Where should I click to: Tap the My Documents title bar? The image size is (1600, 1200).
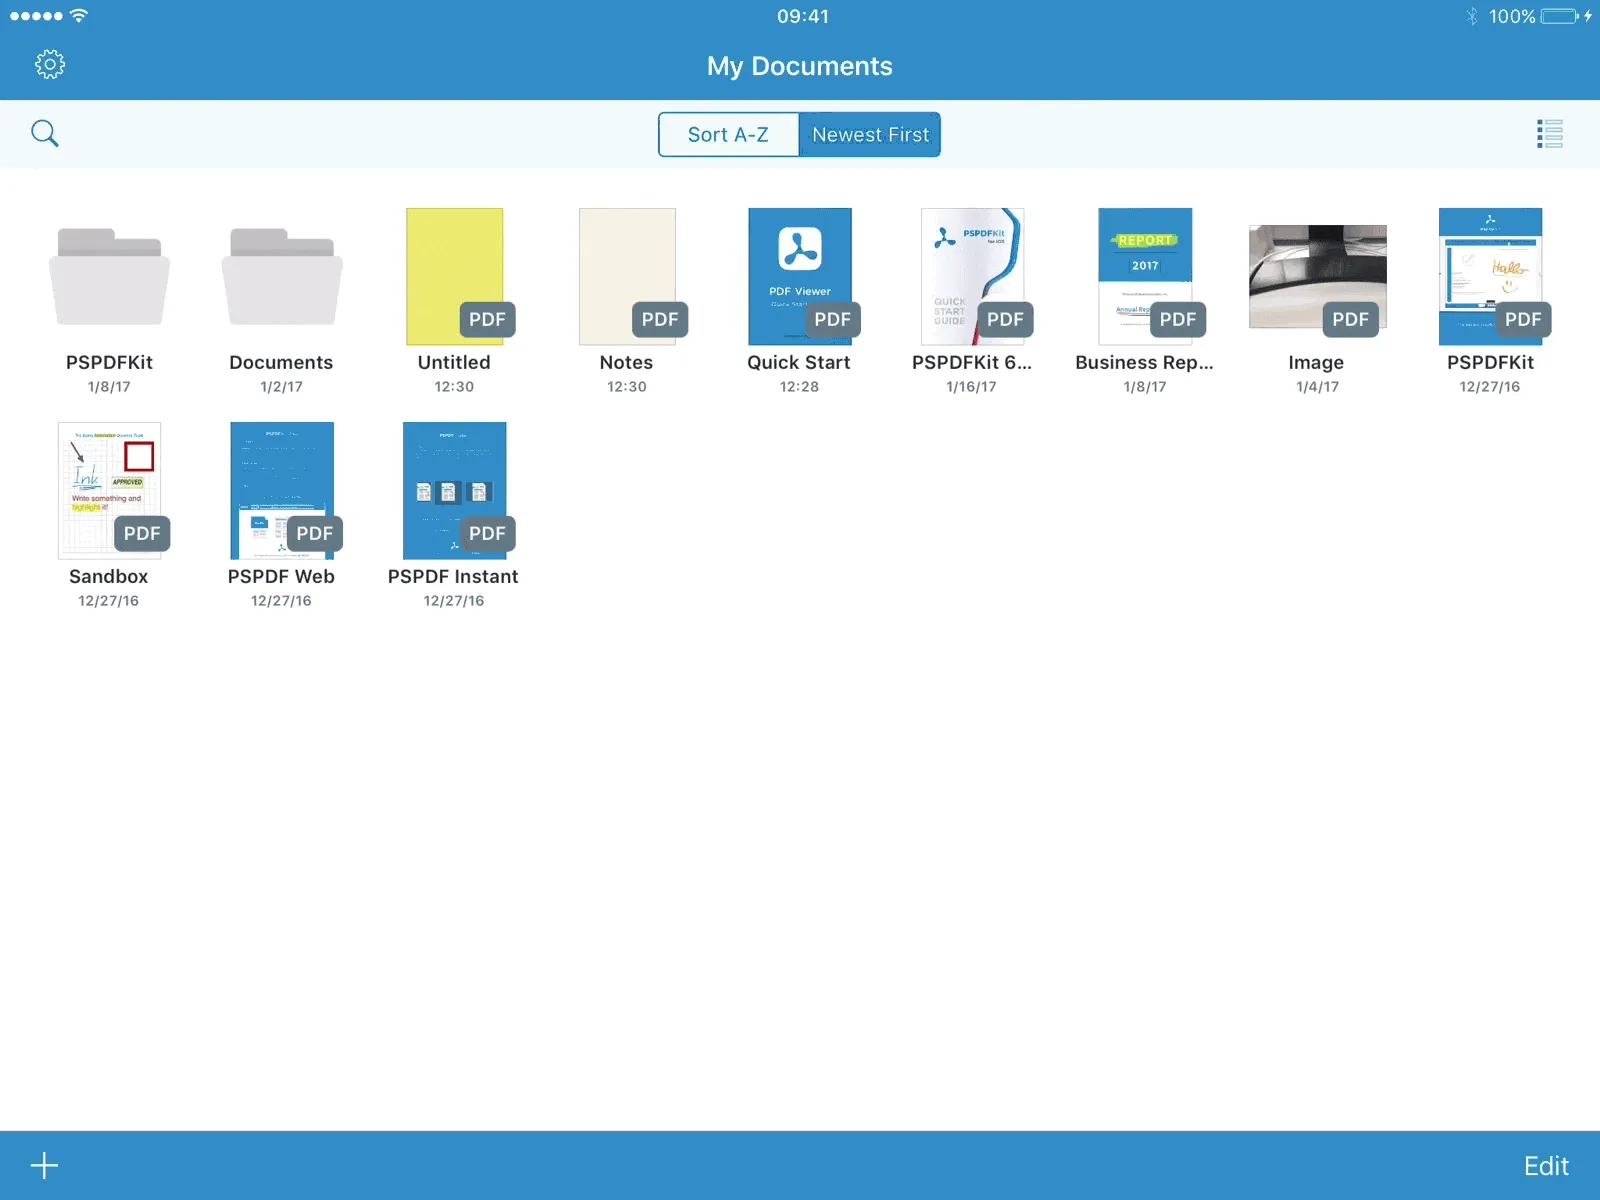tap(799, 66)
